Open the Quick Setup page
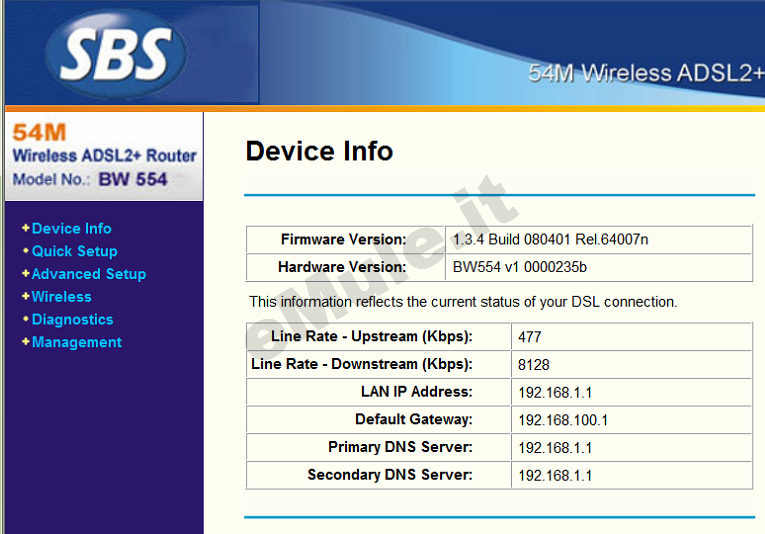Screen dimensions: 765x534 point(75,251)
